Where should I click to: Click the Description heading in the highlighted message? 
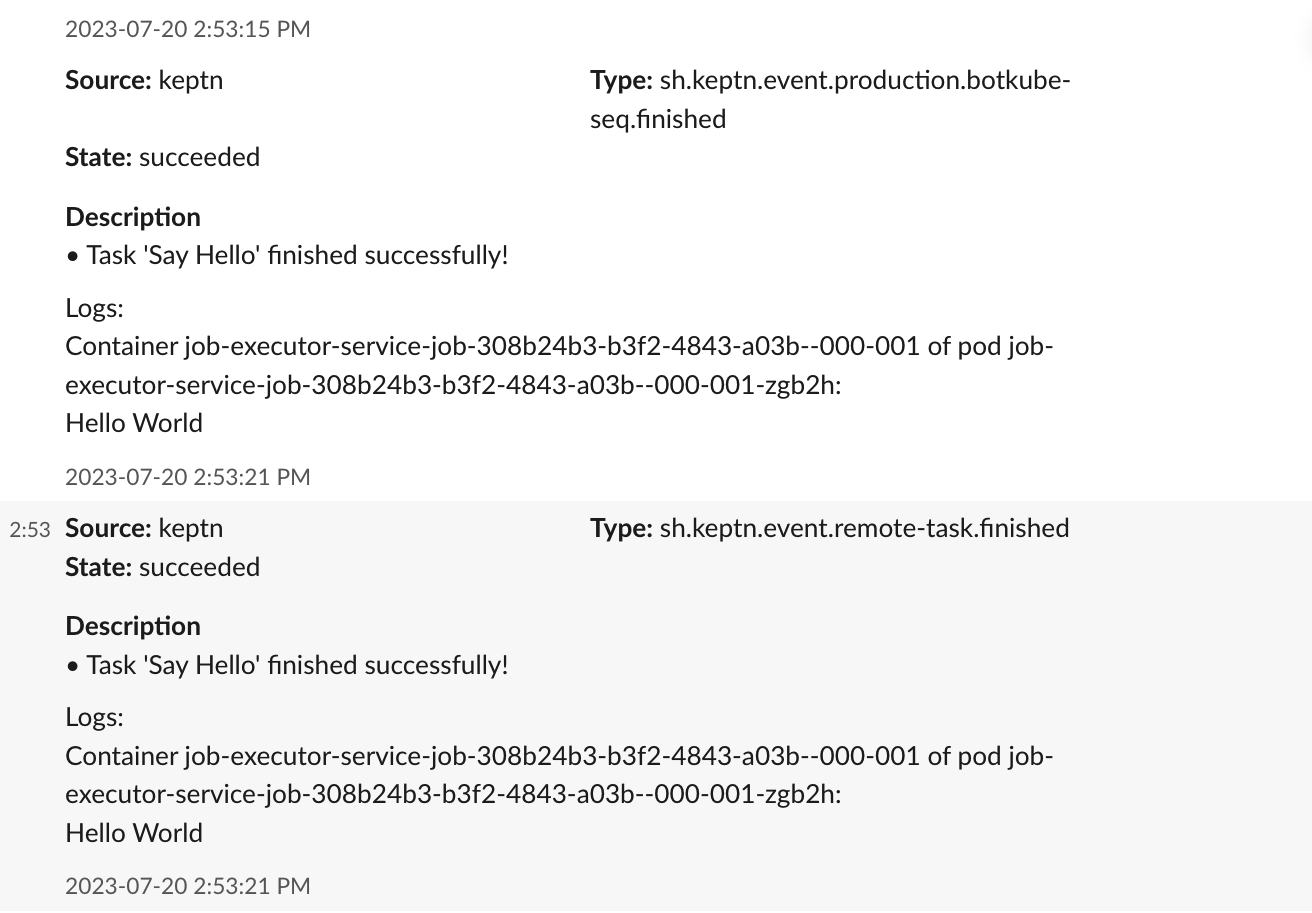[133, 626]
